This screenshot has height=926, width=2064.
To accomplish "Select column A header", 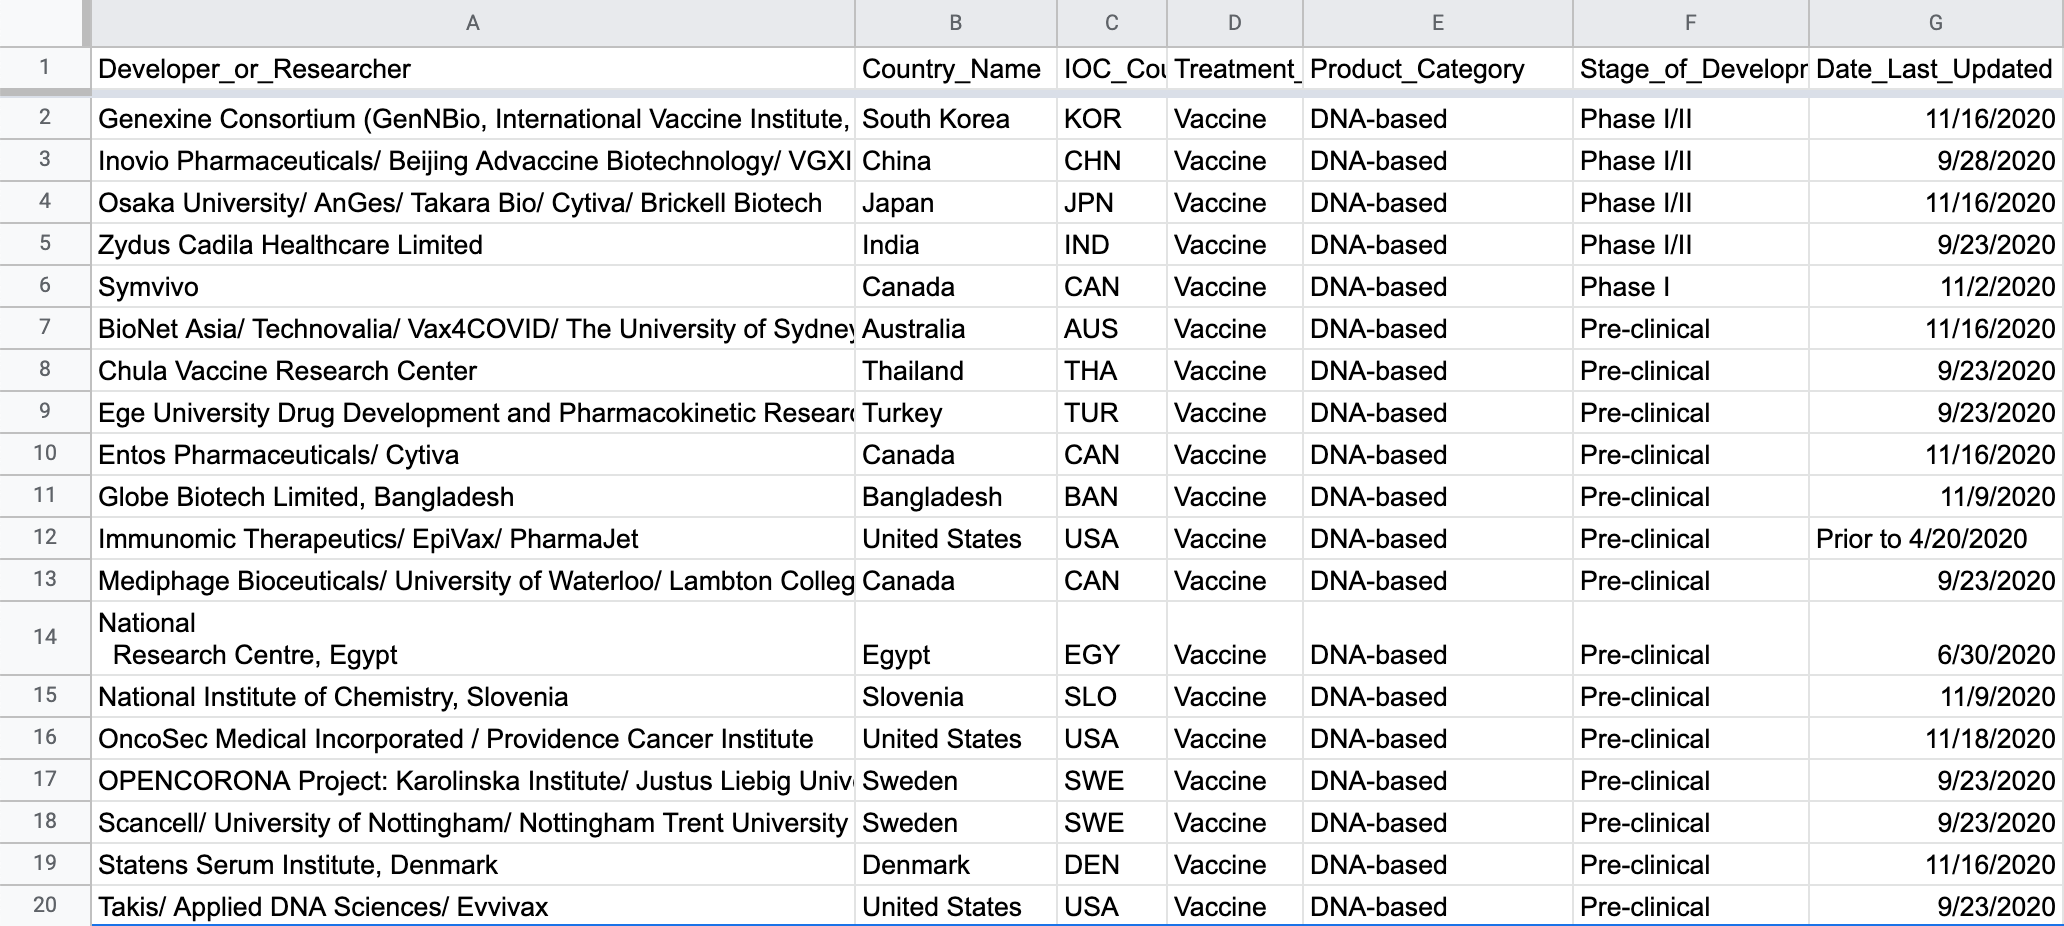I will 472,23.
